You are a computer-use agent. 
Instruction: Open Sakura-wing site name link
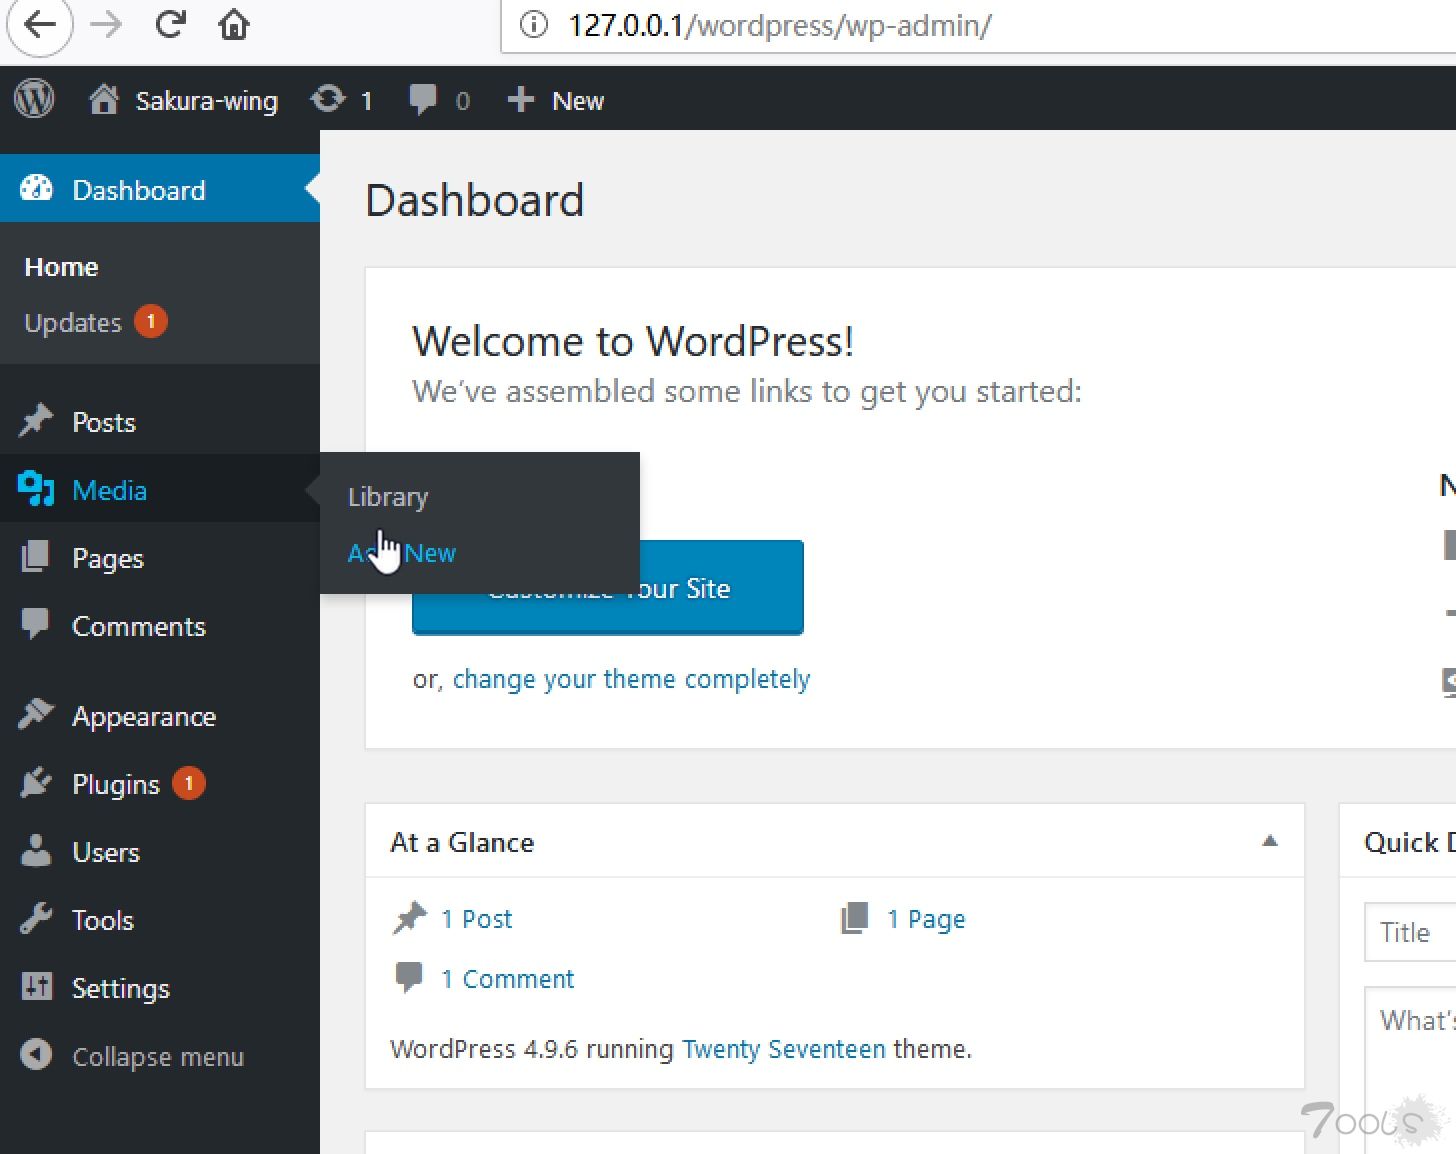tap(207, 101)
